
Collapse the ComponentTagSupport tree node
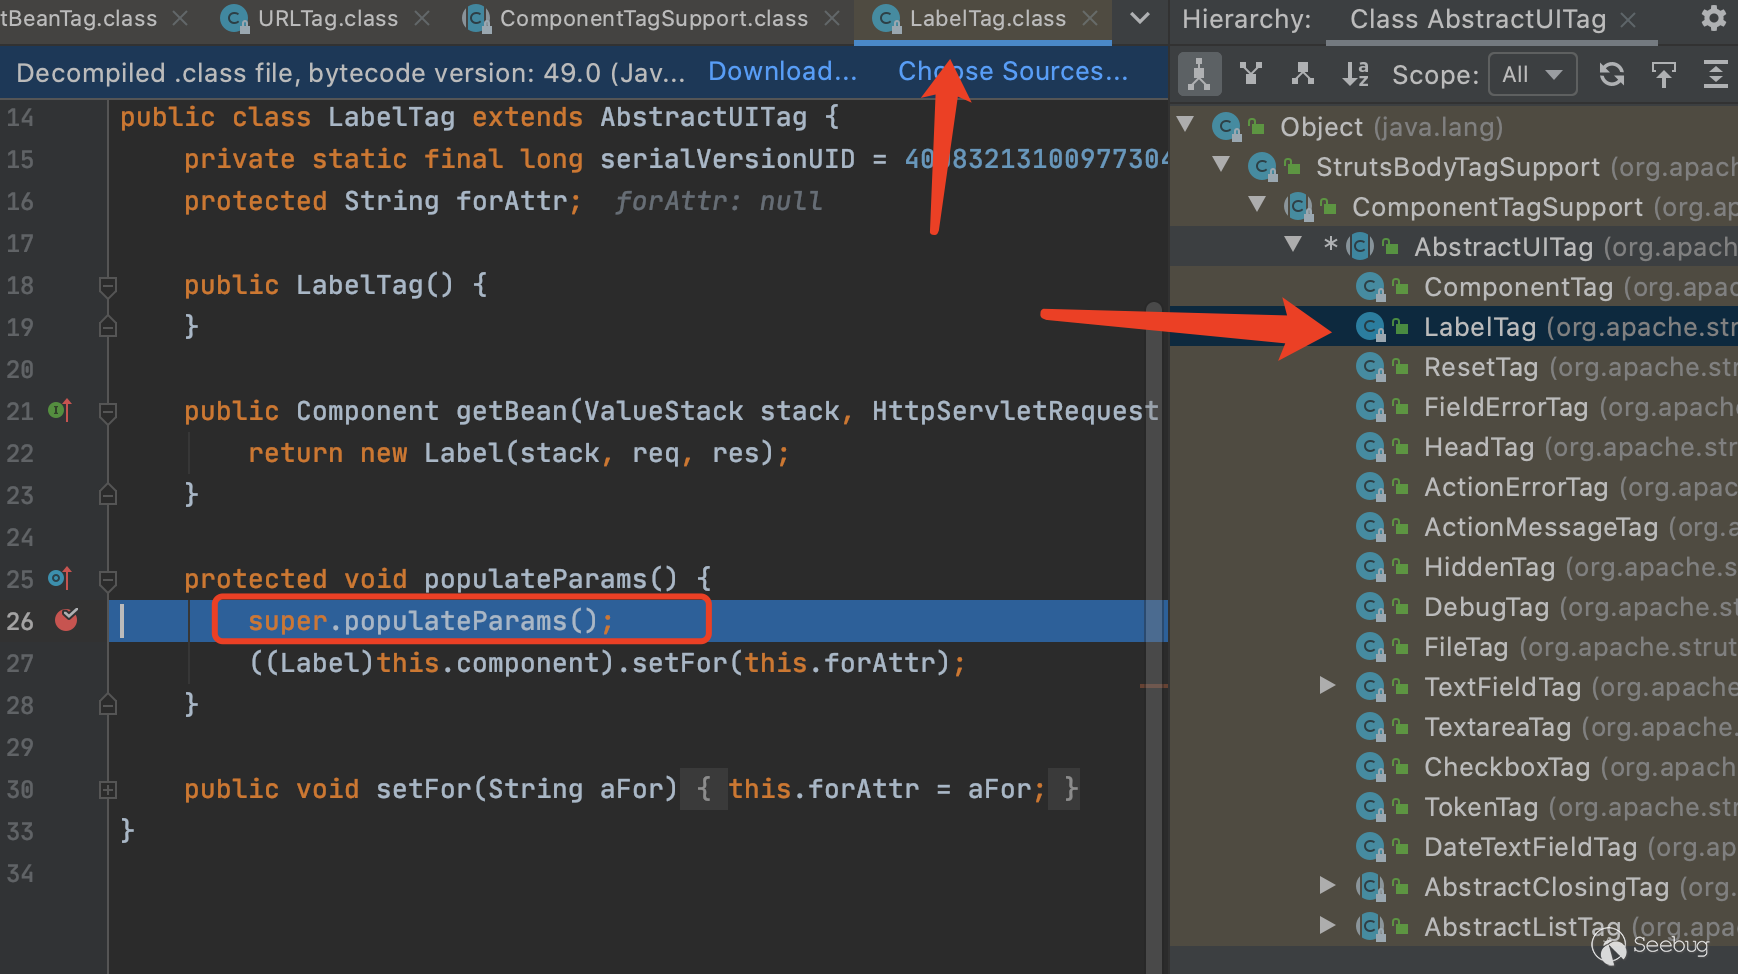coord(1257,205)
